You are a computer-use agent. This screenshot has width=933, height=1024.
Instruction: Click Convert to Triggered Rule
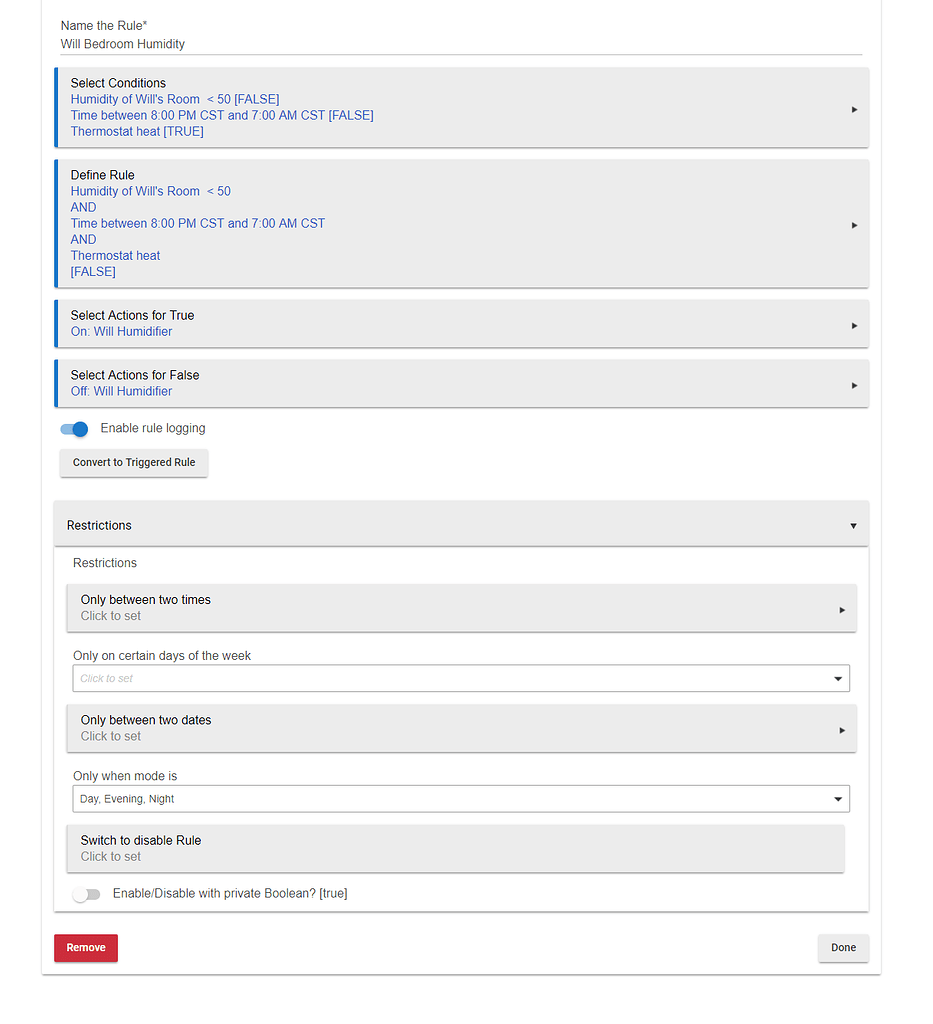click(x=133, y=462)
